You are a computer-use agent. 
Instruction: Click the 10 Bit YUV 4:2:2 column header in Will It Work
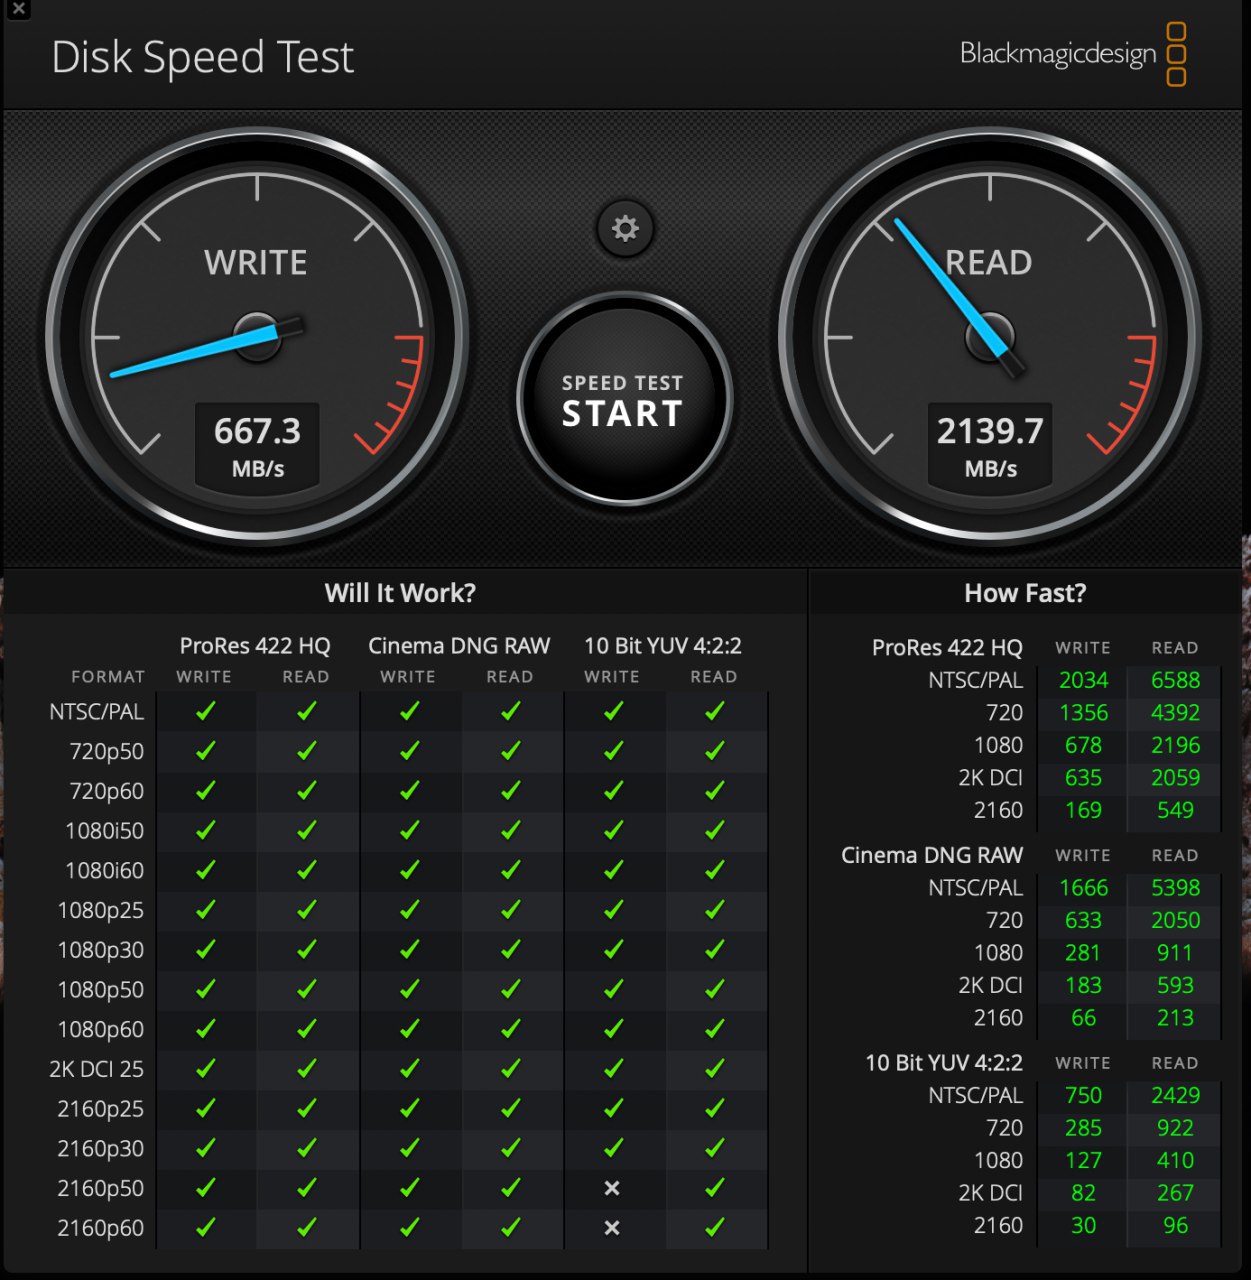663,646
